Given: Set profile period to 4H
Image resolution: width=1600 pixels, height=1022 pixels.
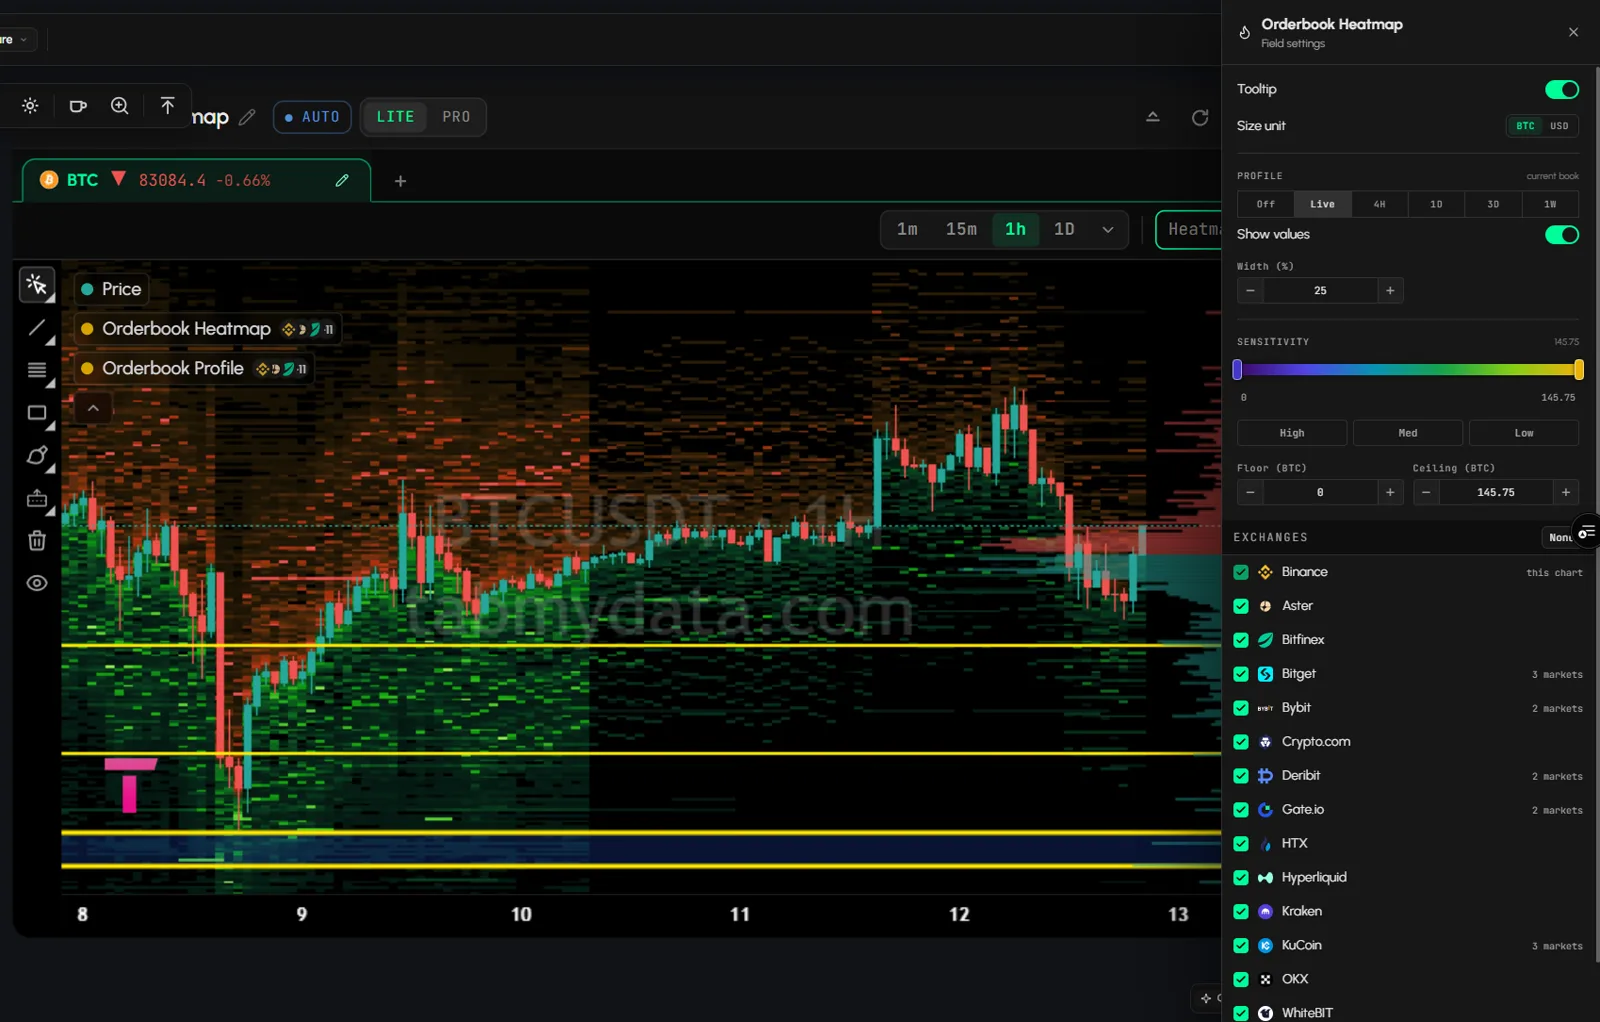Looking at the screenshot, I should coord(1379,204).
